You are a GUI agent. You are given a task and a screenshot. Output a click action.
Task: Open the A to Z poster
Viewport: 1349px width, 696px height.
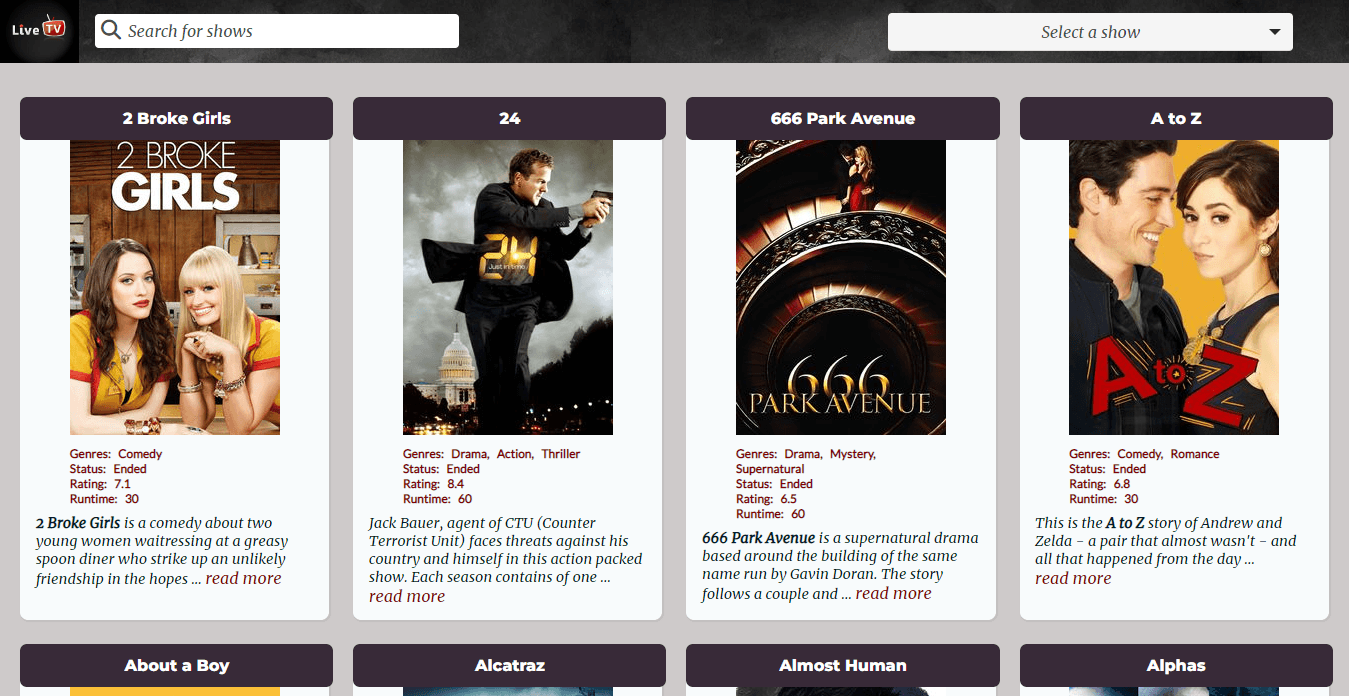click(x=1174, y=287)
